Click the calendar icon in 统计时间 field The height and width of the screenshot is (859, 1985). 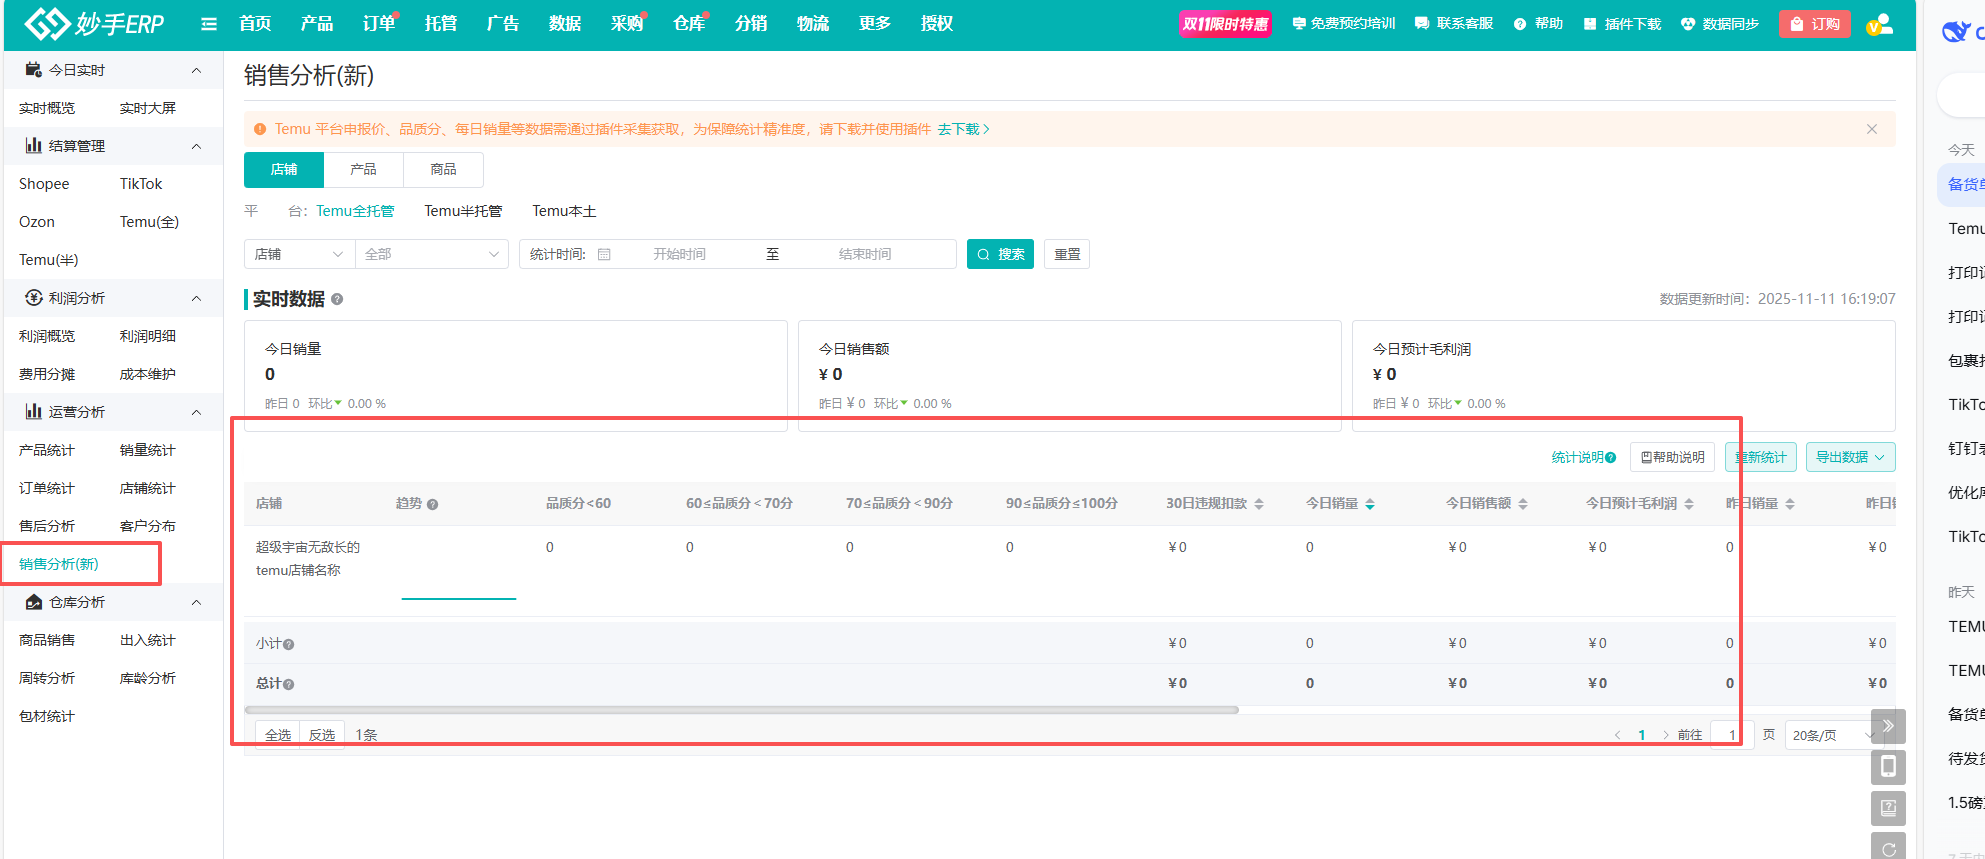pyautogui.click(x=604, y=255)
